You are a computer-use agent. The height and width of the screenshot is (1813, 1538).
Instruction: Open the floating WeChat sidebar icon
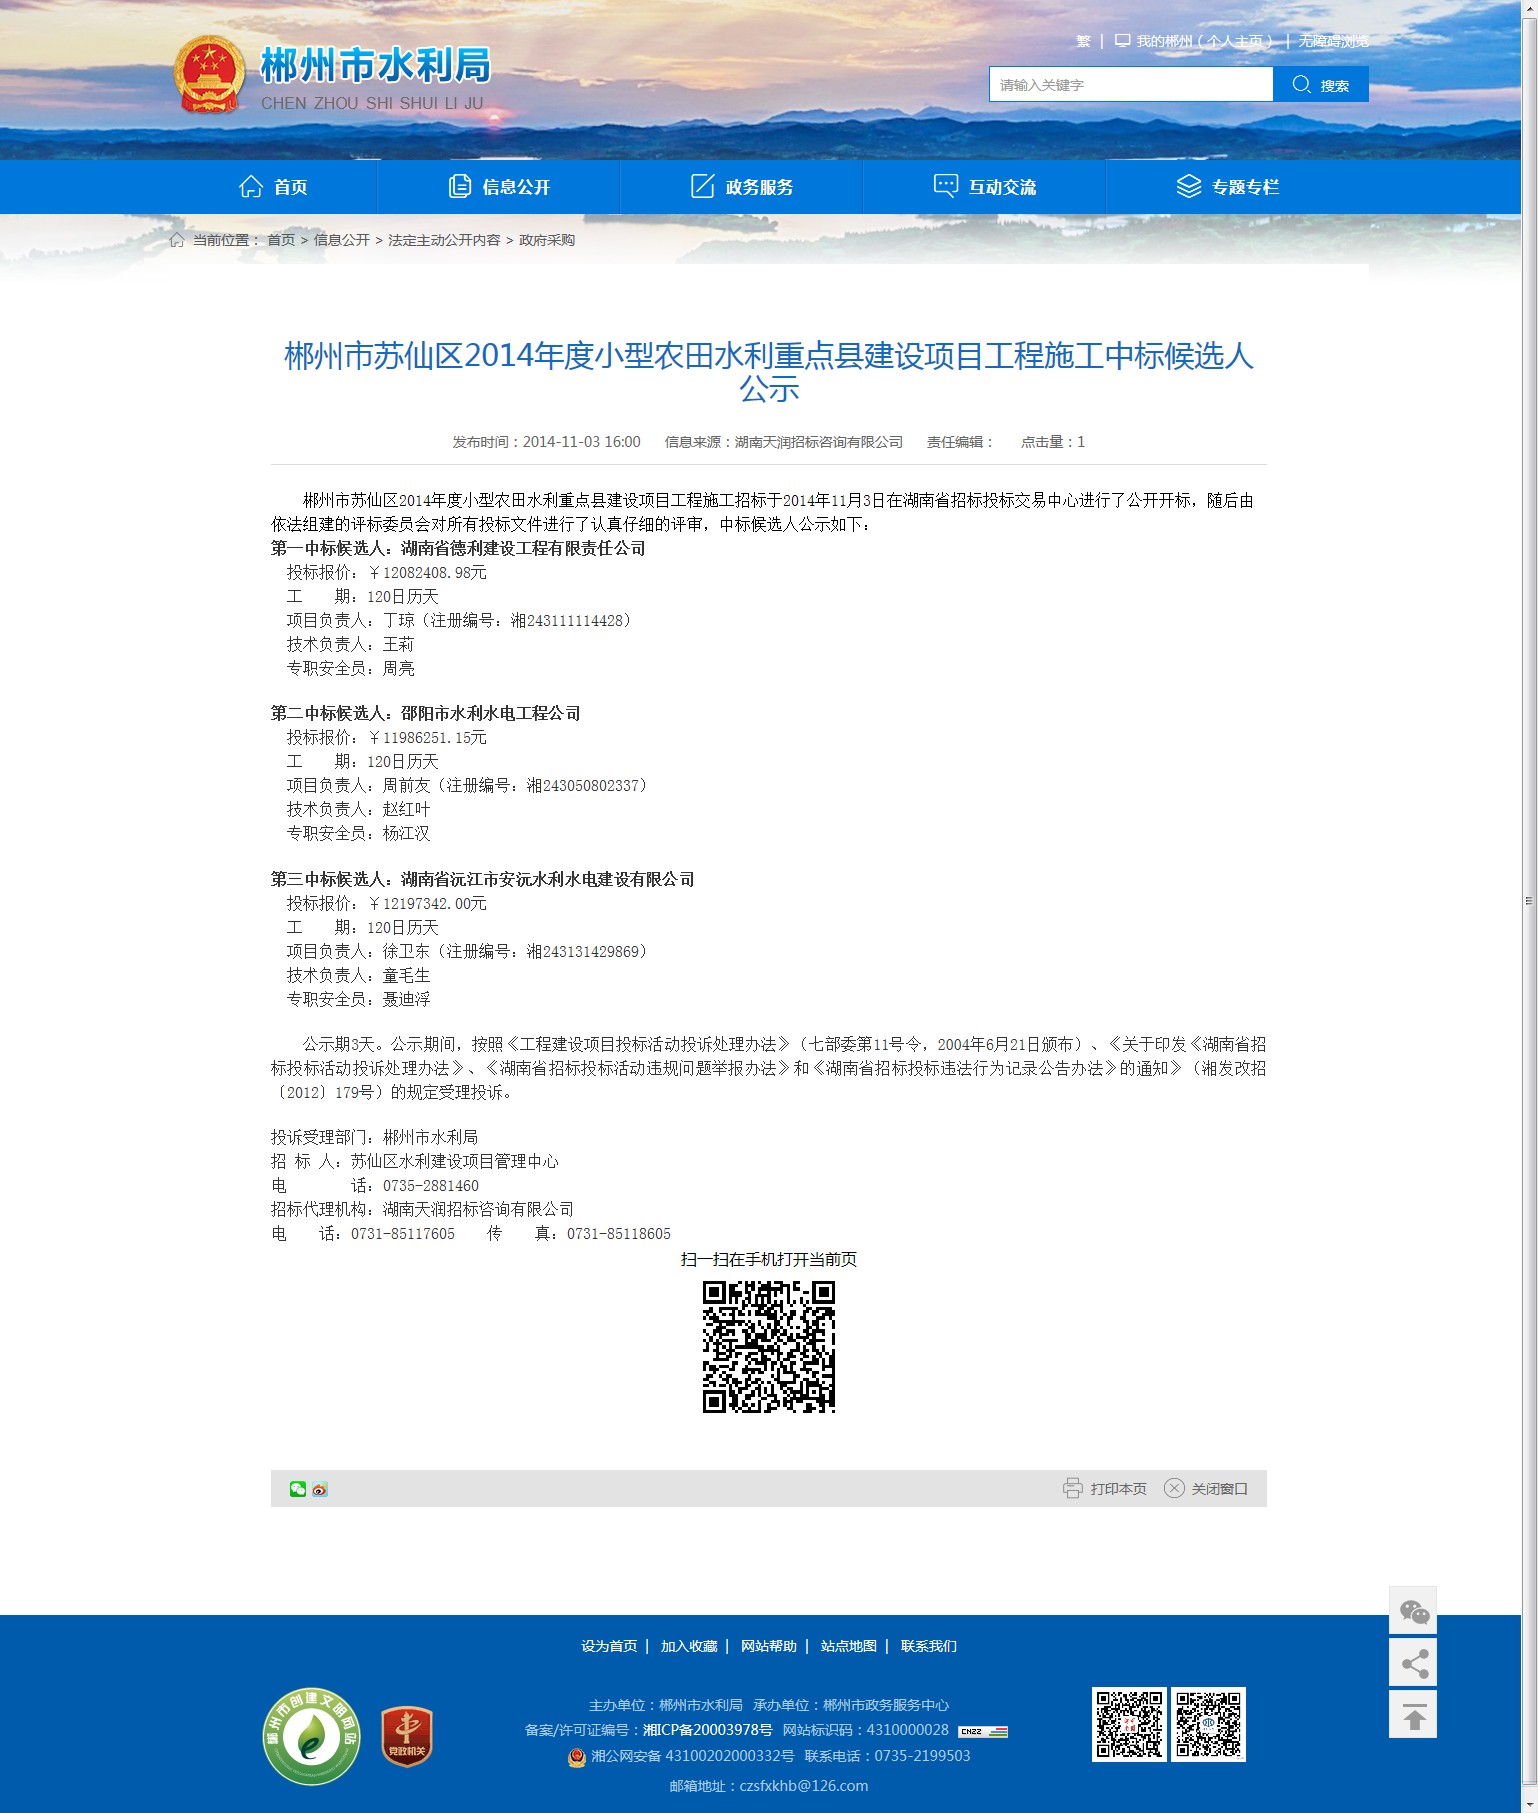tap(1413, 1611)
